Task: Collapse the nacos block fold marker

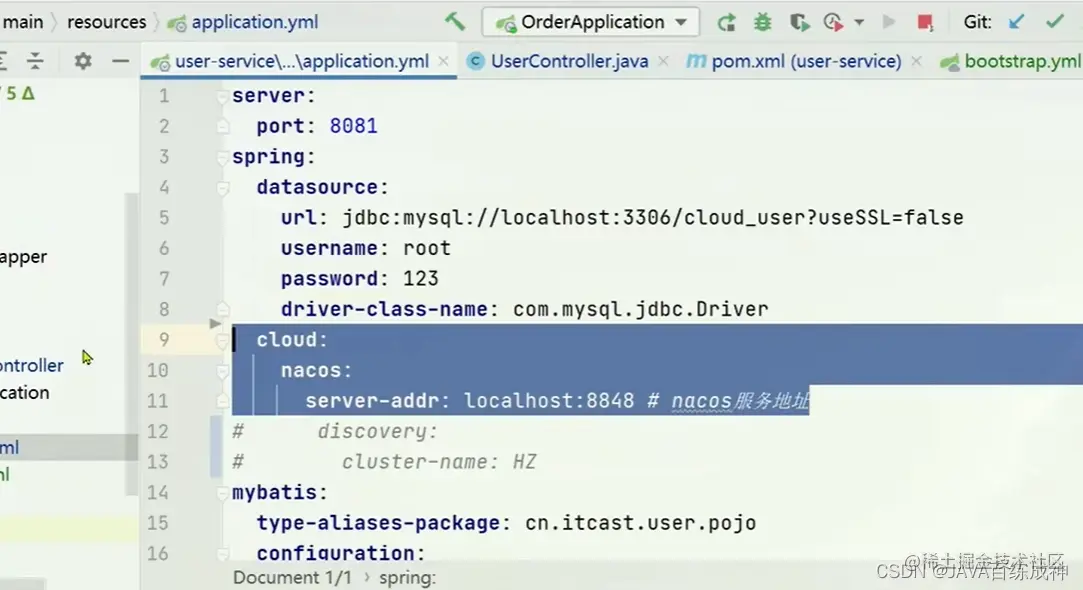Action: click(222, 371)
